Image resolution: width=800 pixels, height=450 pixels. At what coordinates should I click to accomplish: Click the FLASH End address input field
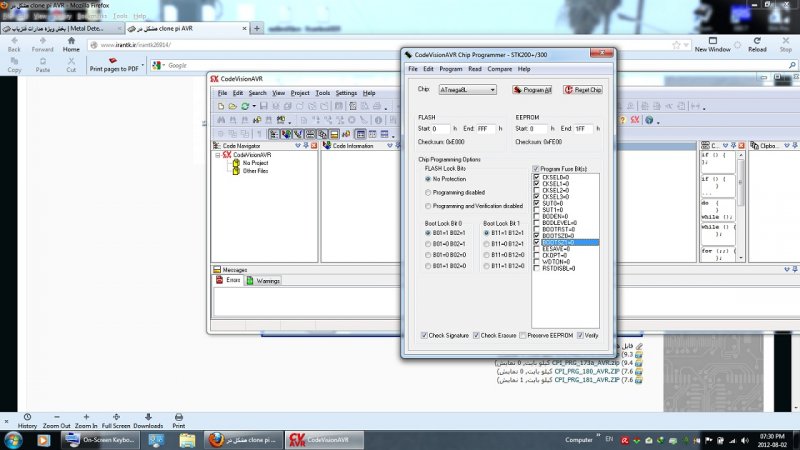click(486, 129)
